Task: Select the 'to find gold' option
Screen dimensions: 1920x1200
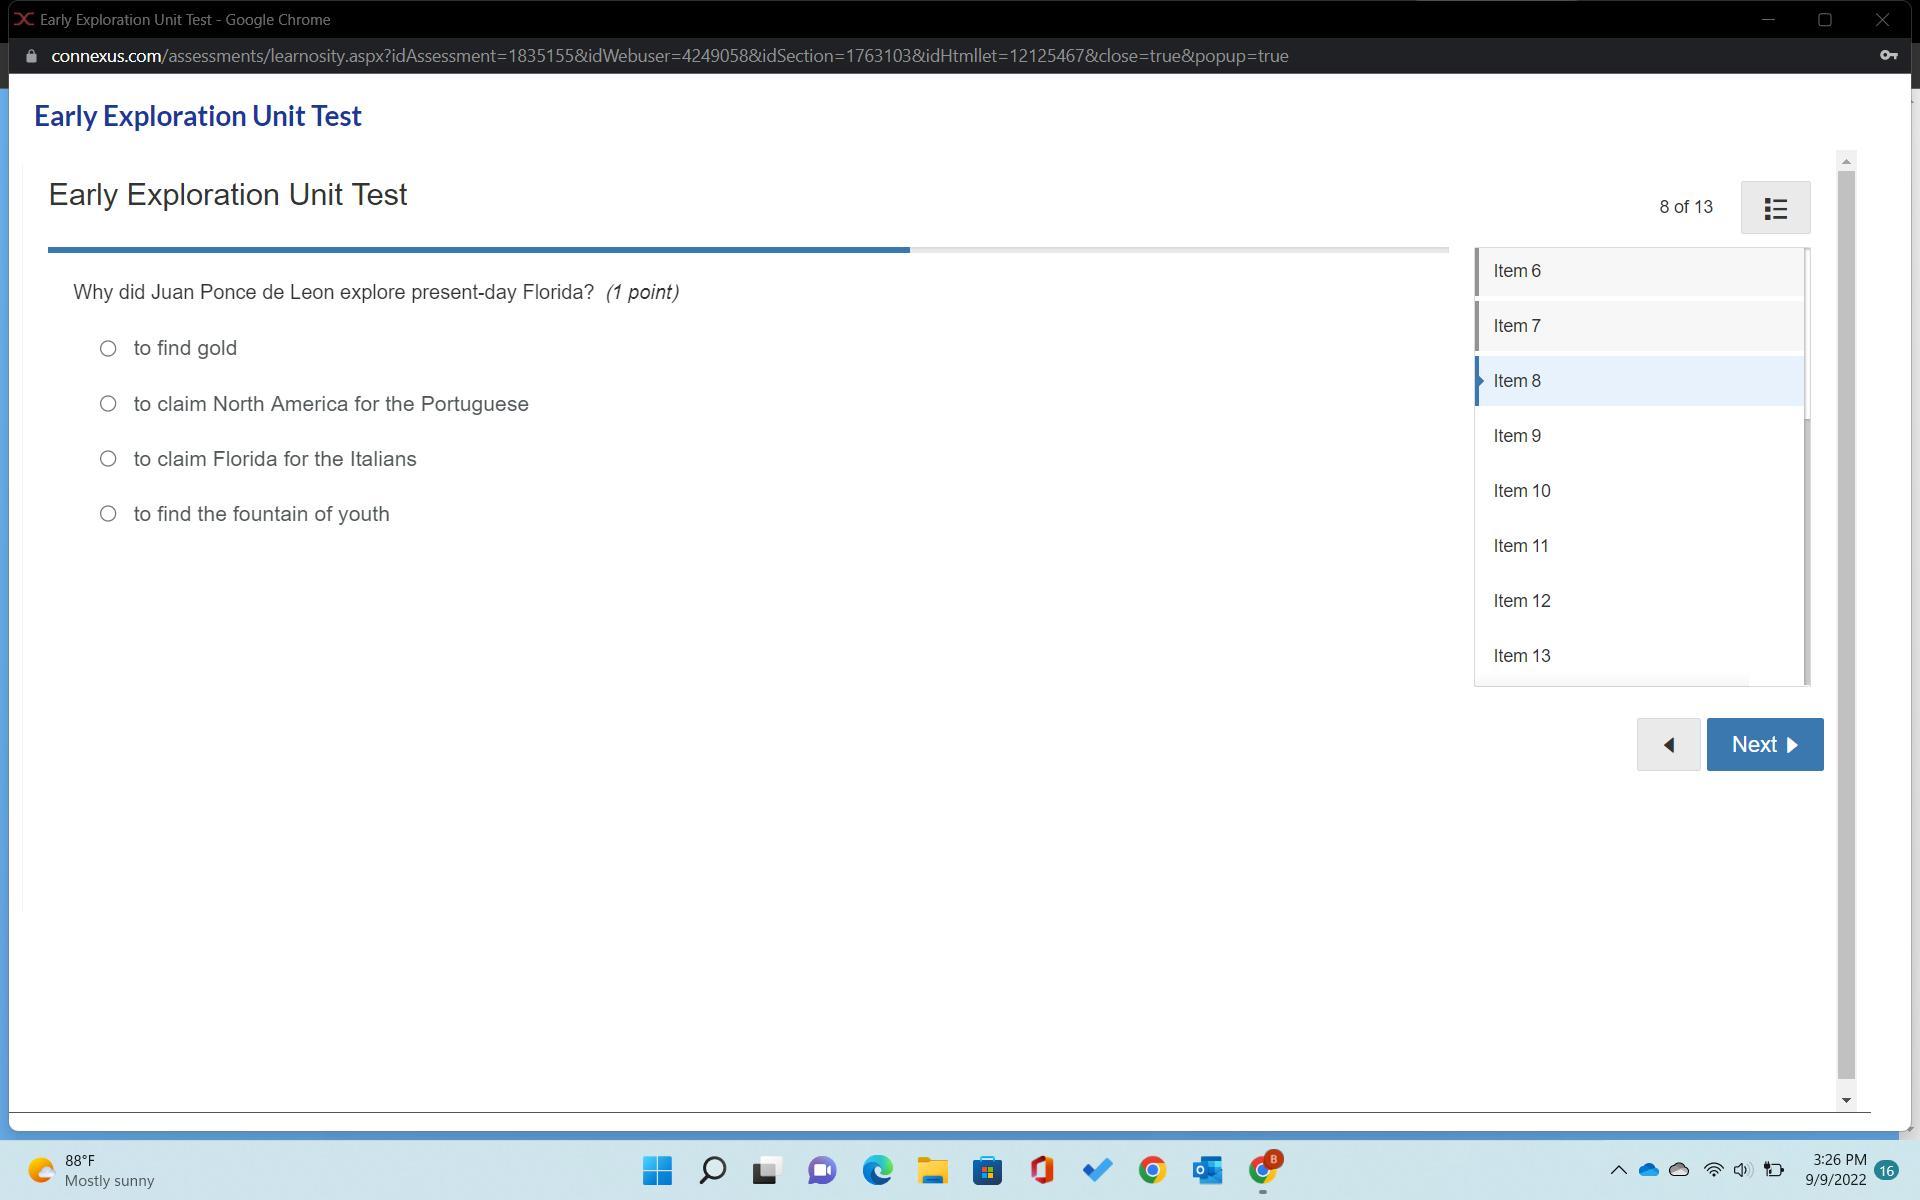Action: (x=108, y=349)
